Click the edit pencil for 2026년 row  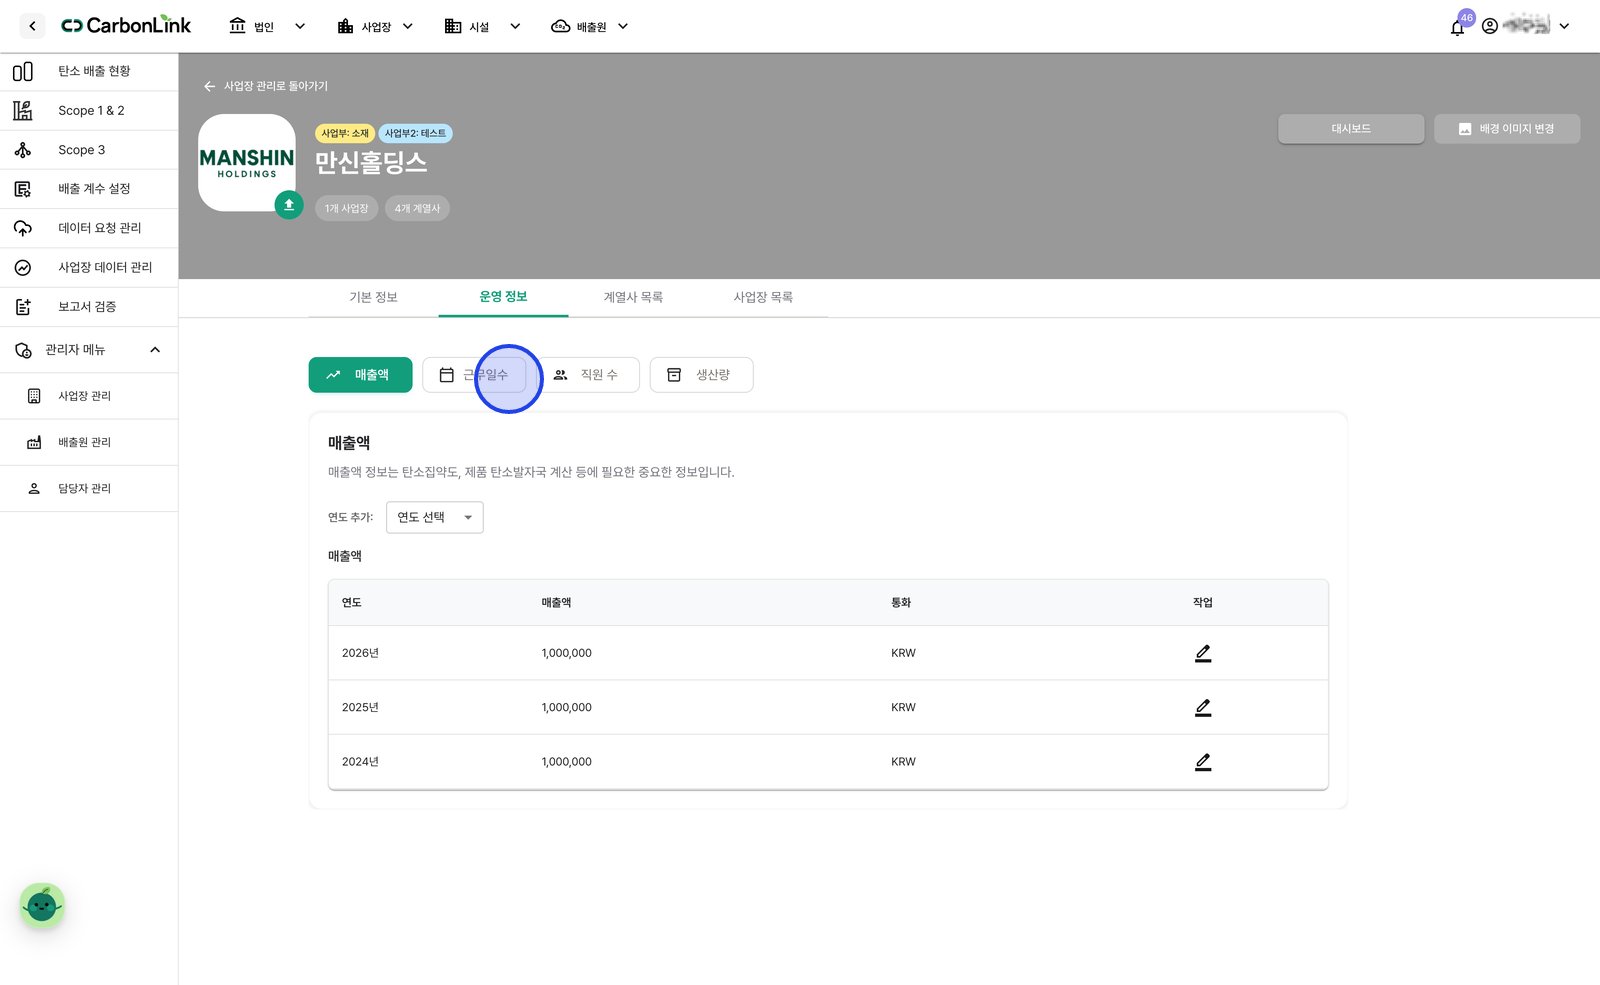(1203, 653)
